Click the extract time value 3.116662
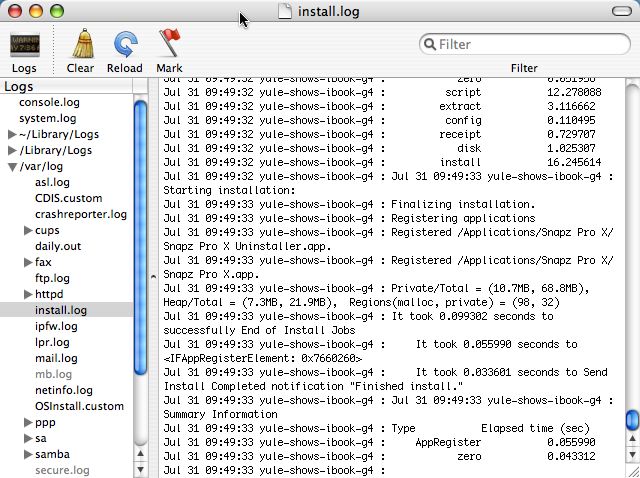The width and height of the screenshot is (640, 478). pyautogui.click(x=571, y=107)
